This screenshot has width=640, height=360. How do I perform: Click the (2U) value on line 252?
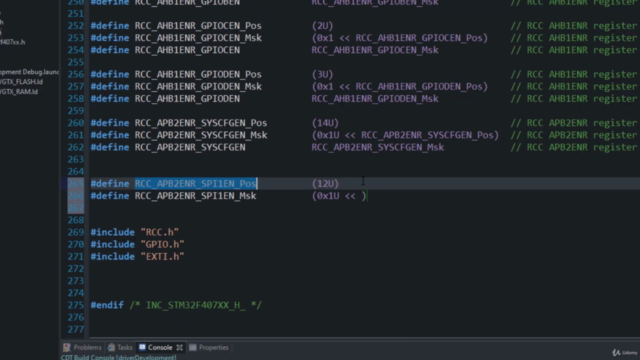click(x=322, y=26)
